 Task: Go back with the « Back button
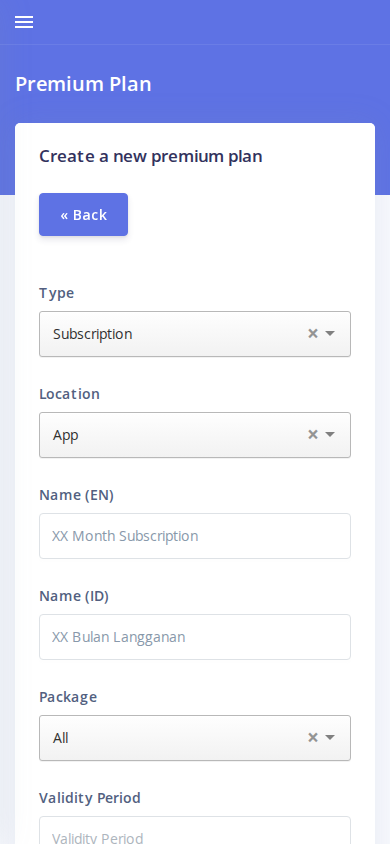click(x=83, y=214)
